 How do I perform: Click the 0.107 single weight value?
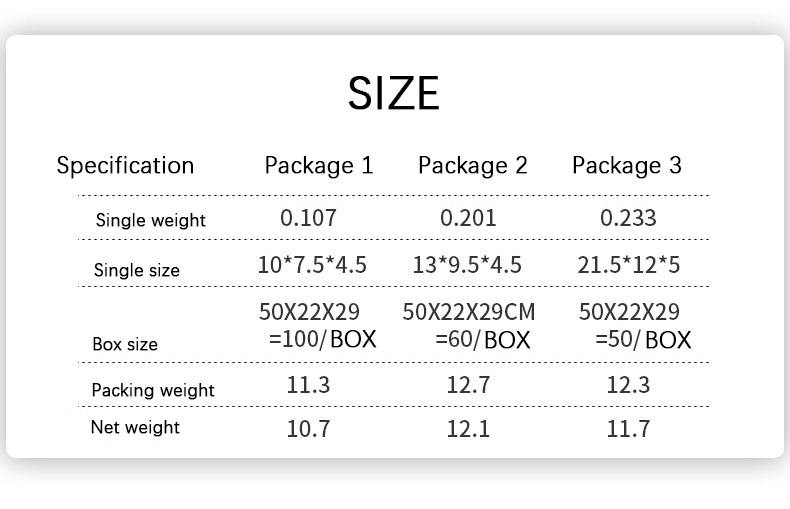(x=308, y=217)
